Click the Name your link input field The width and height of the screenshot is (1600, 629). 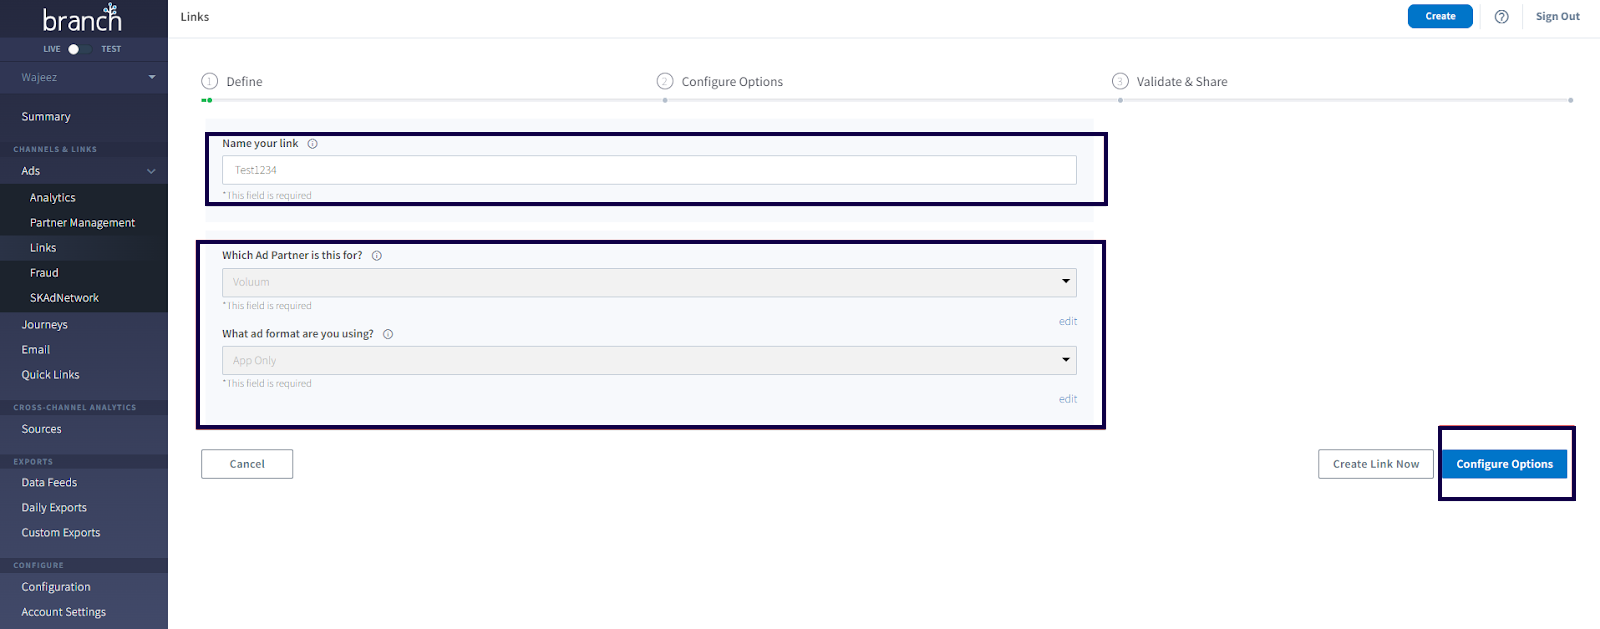(649, 170)
